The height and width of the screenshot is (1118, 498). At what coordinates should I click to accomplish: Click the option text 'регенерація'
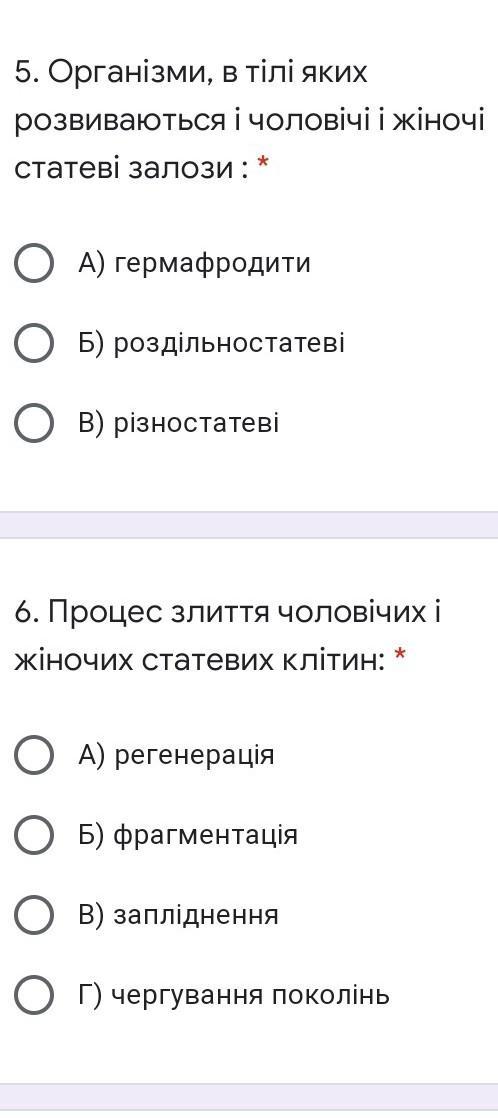point(194,755)
